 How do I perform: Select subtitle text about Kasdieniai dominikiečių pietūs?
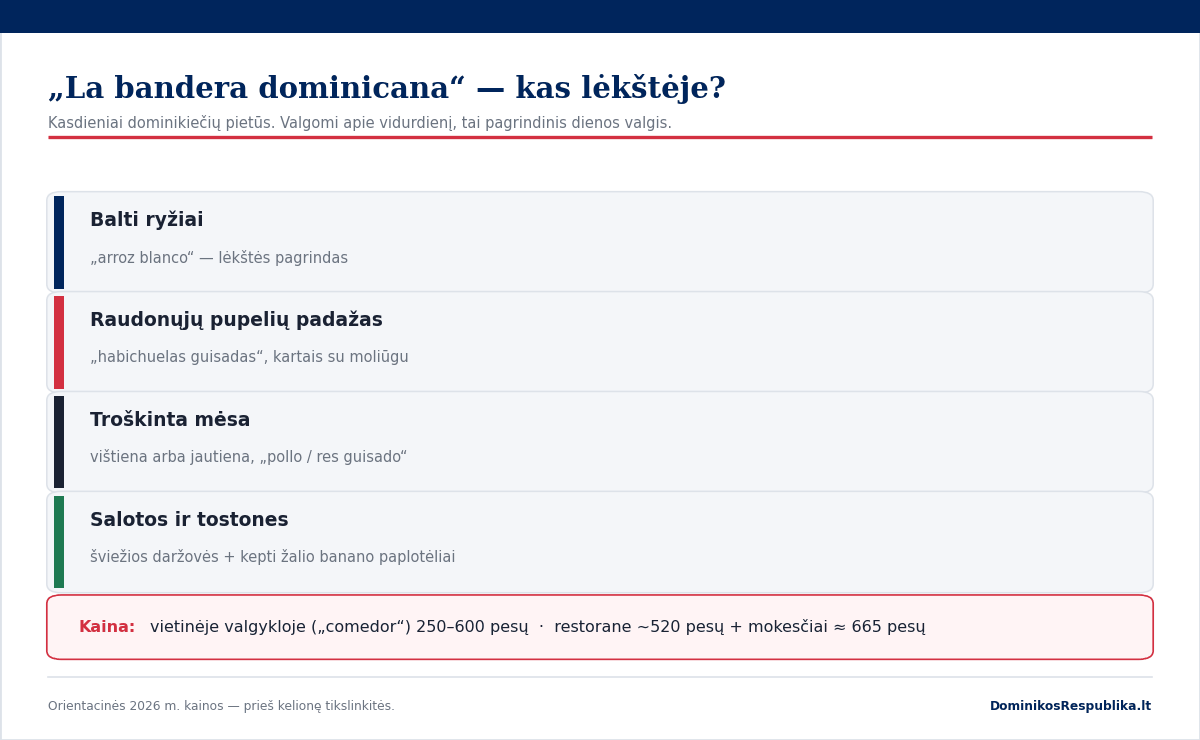pos(360,123)
